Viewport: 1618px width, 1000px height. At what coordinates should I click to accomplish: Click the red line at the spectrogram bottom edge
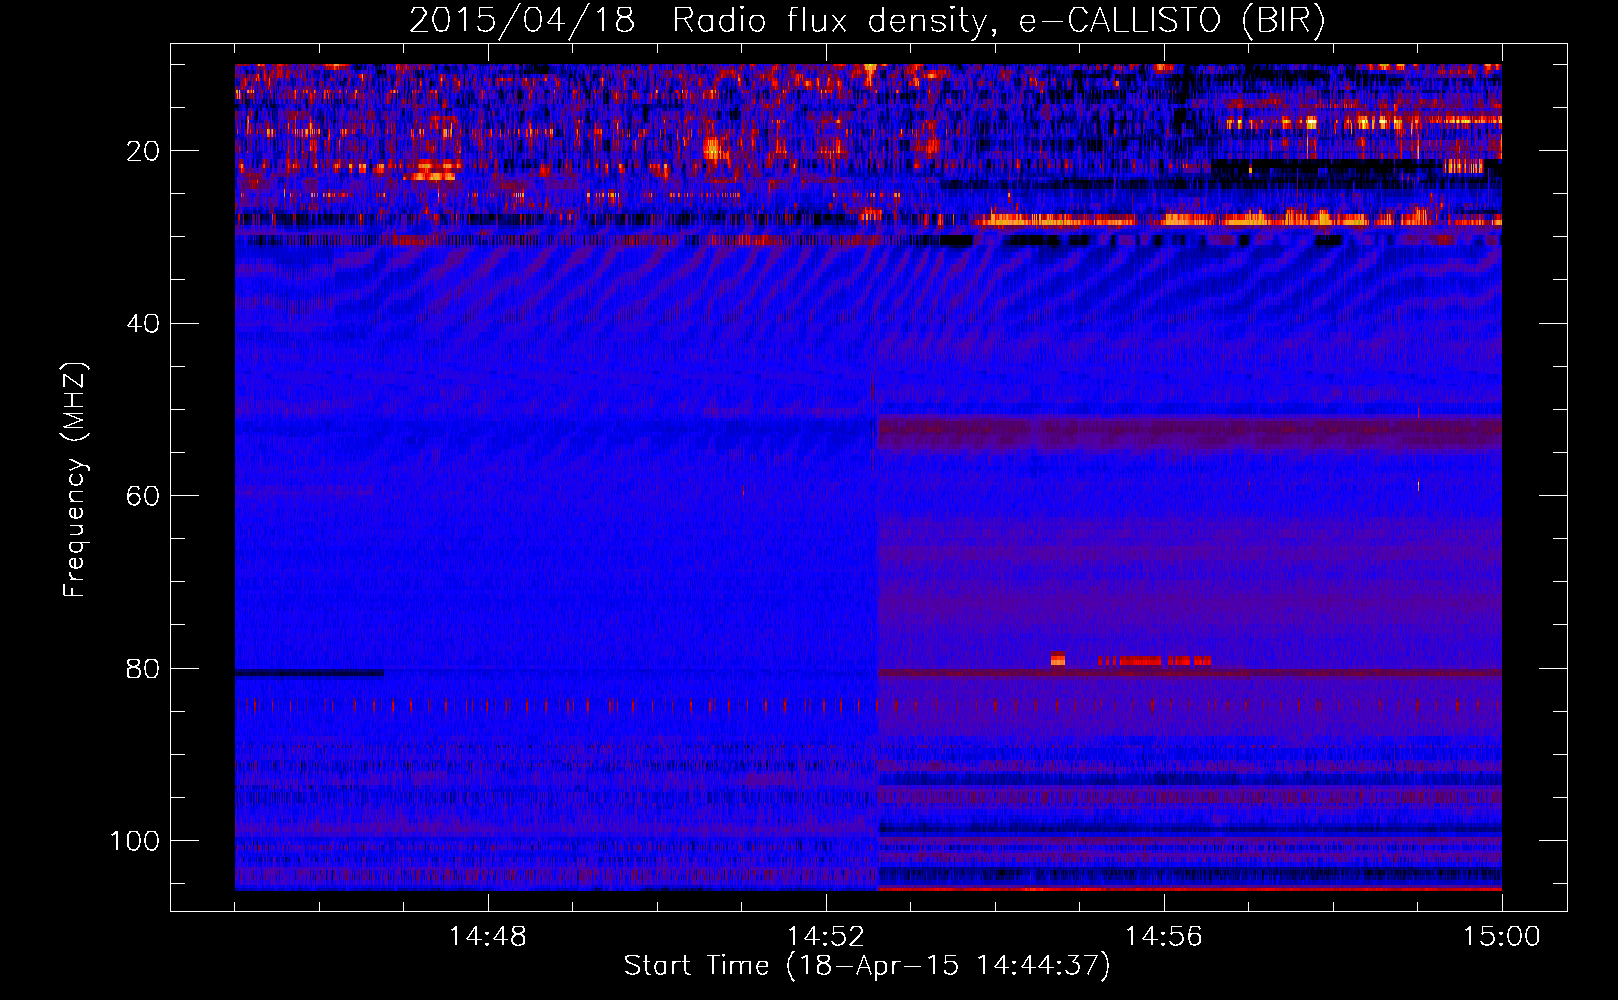pyautogui.click(x=1190, y=888)
